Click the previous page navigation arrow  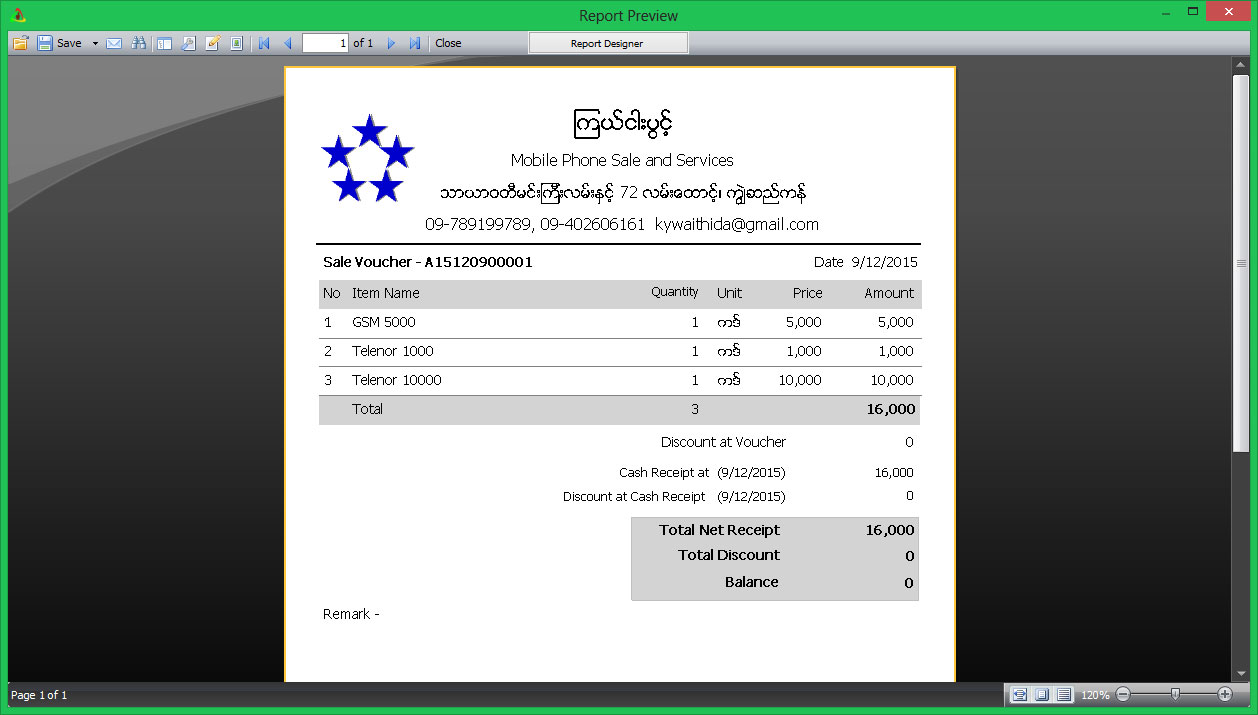coord(287,43)
